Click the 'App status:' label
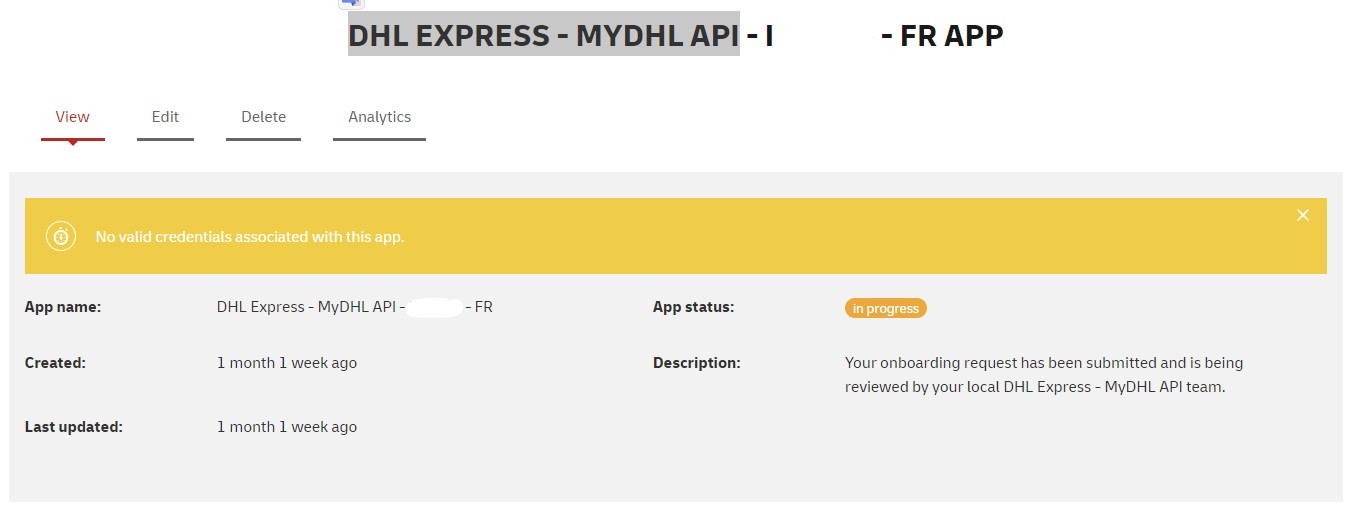Screen dimensions: 1359x513 693,307
